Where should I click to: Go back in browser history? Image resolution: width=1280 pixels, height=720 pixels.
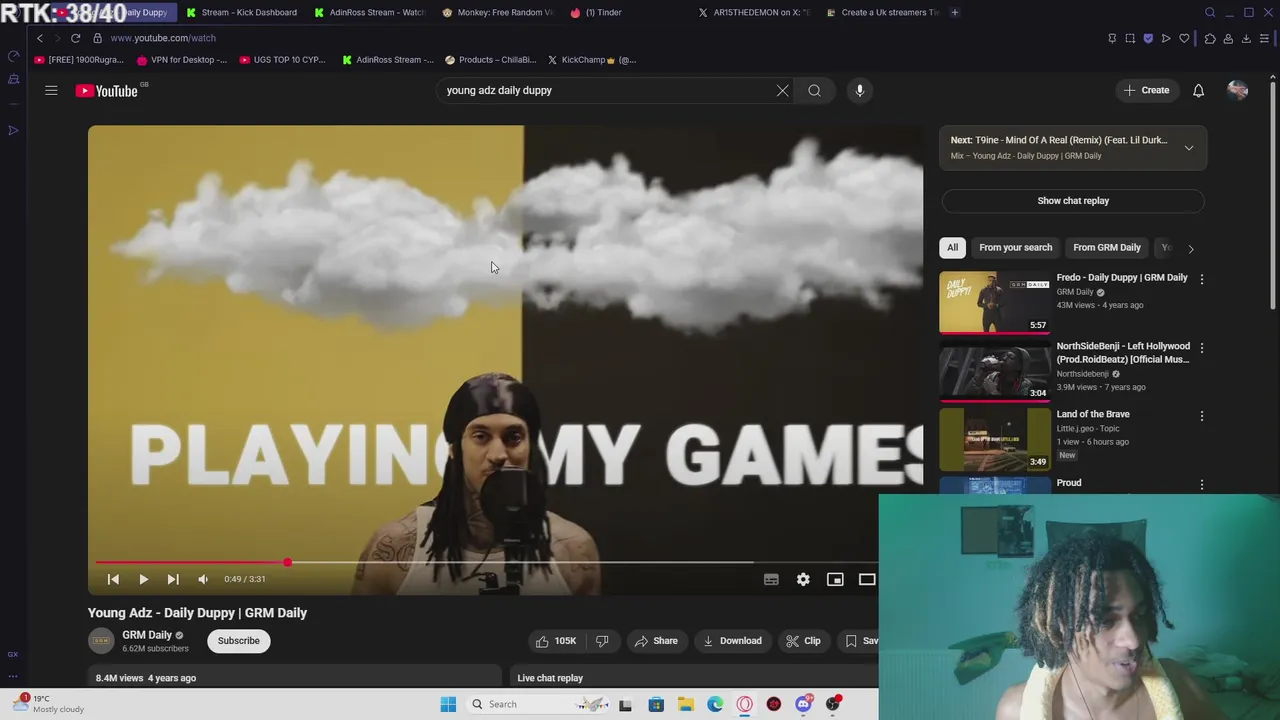[x=39, y=38]
